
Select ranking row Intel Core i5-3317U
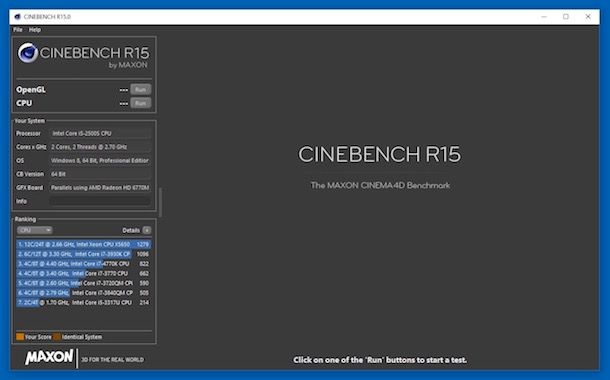coord(84,303)
